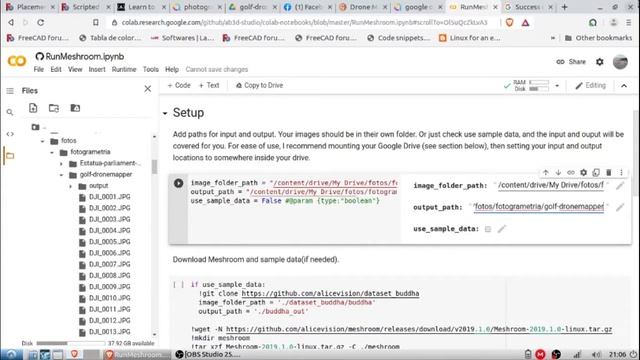Move the setup cell up

click(546, 173)
